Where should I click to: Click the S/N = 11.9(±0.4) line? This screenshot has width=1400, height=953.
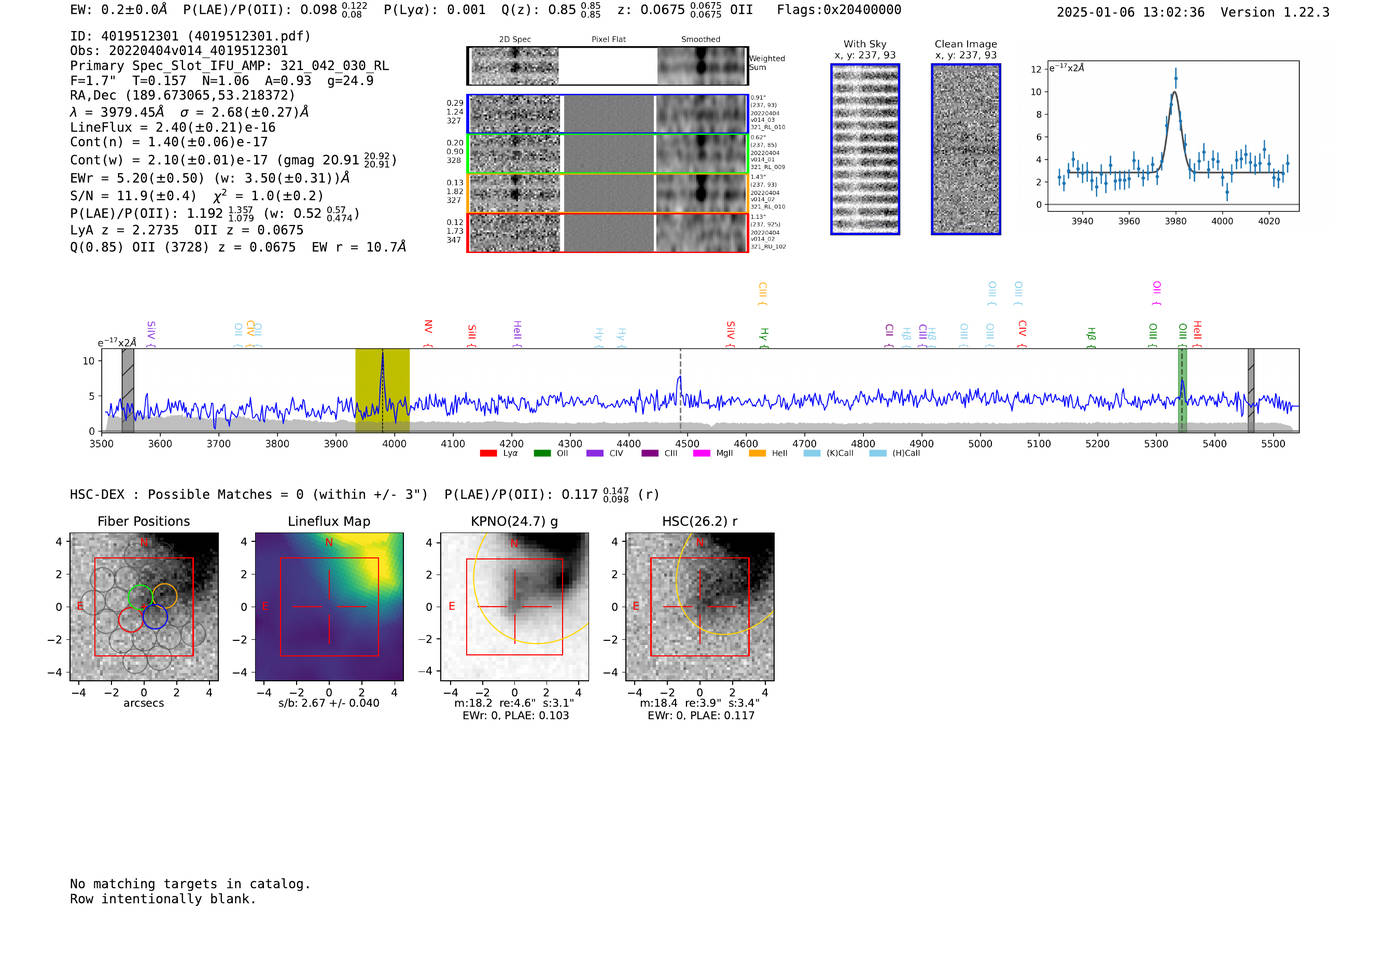click(x=197, y=196)
